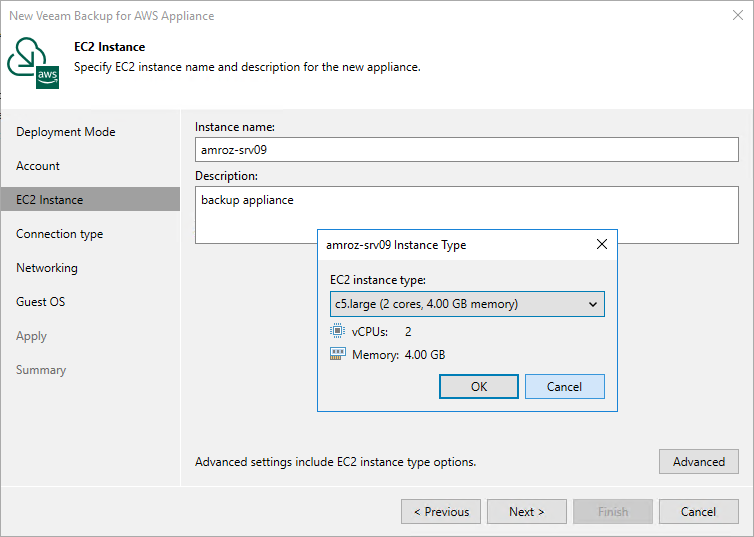Confirm instance type with OK
Viewport: 754px width, 537px height.
click(478, 387)
